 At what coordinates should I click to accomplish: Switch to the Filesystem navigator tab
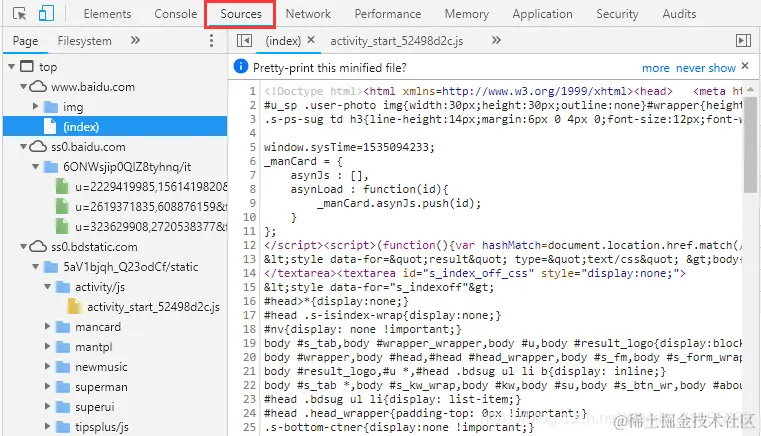[x=84, y=41]
